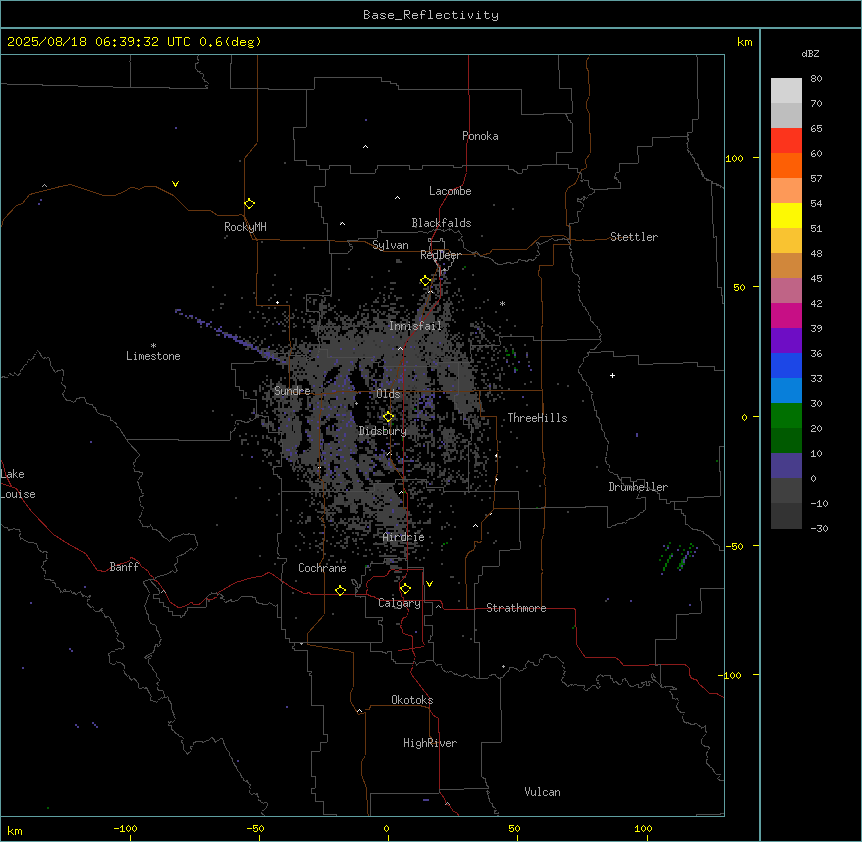
Task: Select the Lacombe city label
Action: (x=450, y=191)
